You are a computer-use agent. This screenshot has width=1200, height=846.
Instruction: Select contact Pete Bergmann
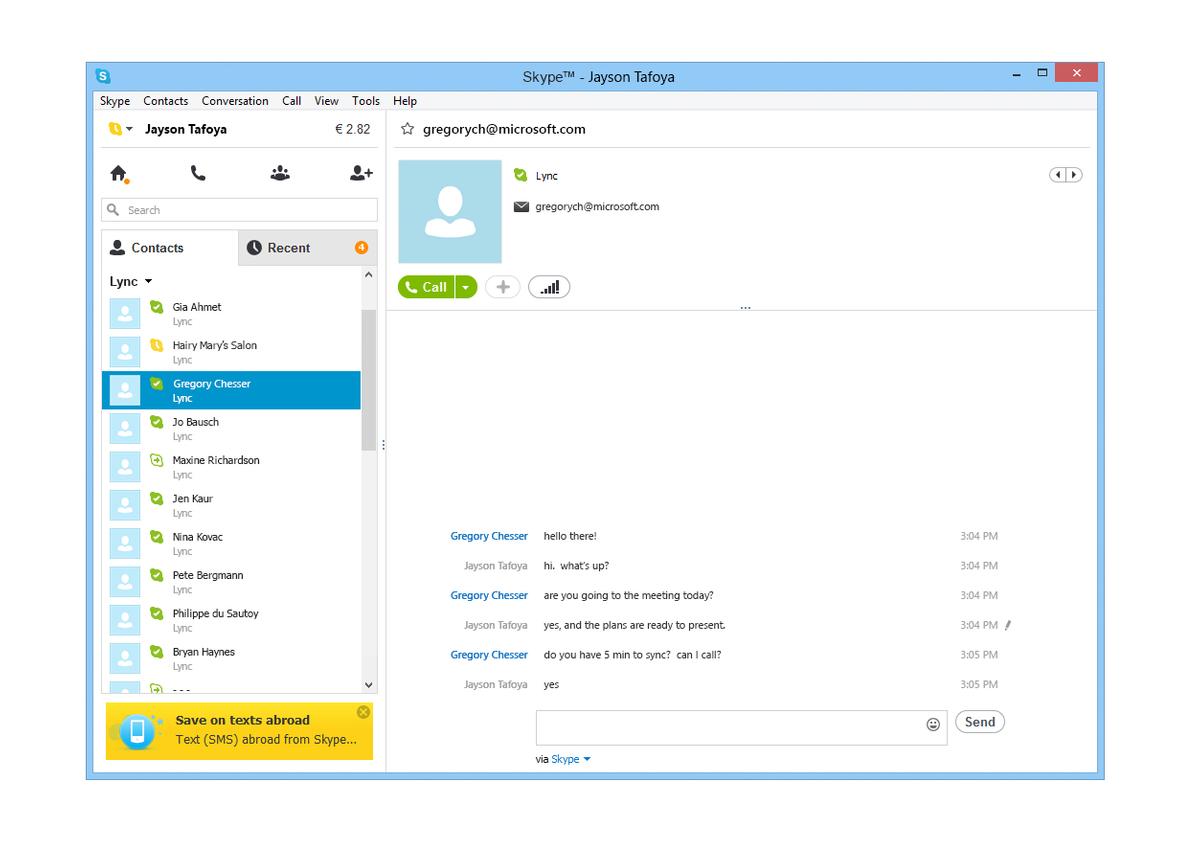coord(231,582)
